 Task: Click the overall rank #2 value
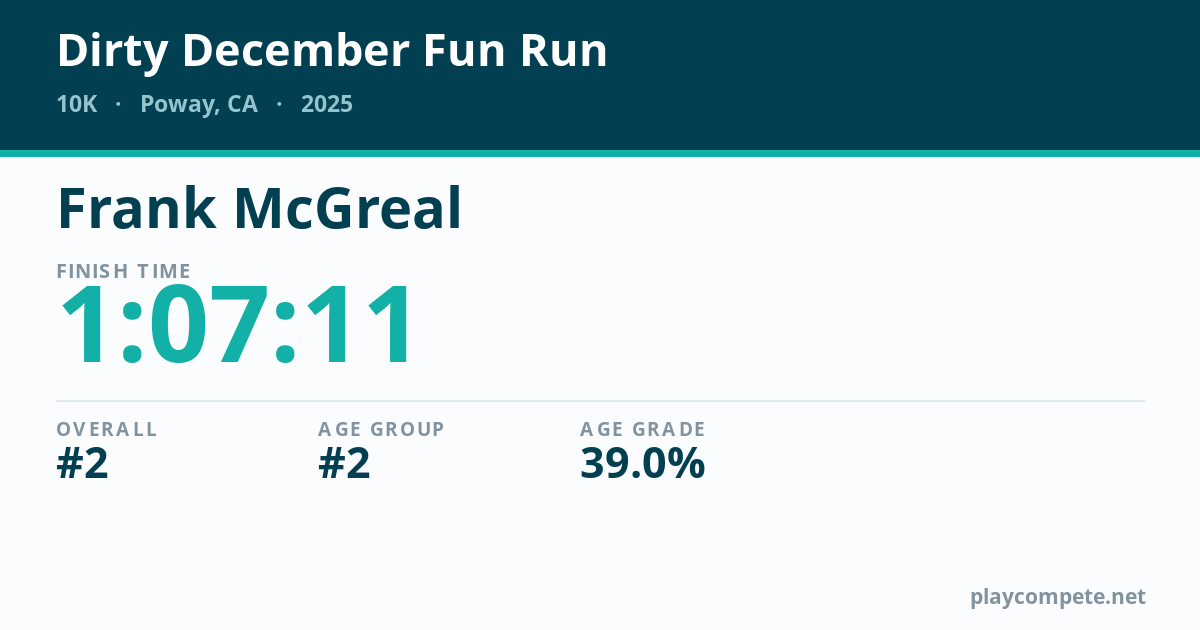(82, 464)
